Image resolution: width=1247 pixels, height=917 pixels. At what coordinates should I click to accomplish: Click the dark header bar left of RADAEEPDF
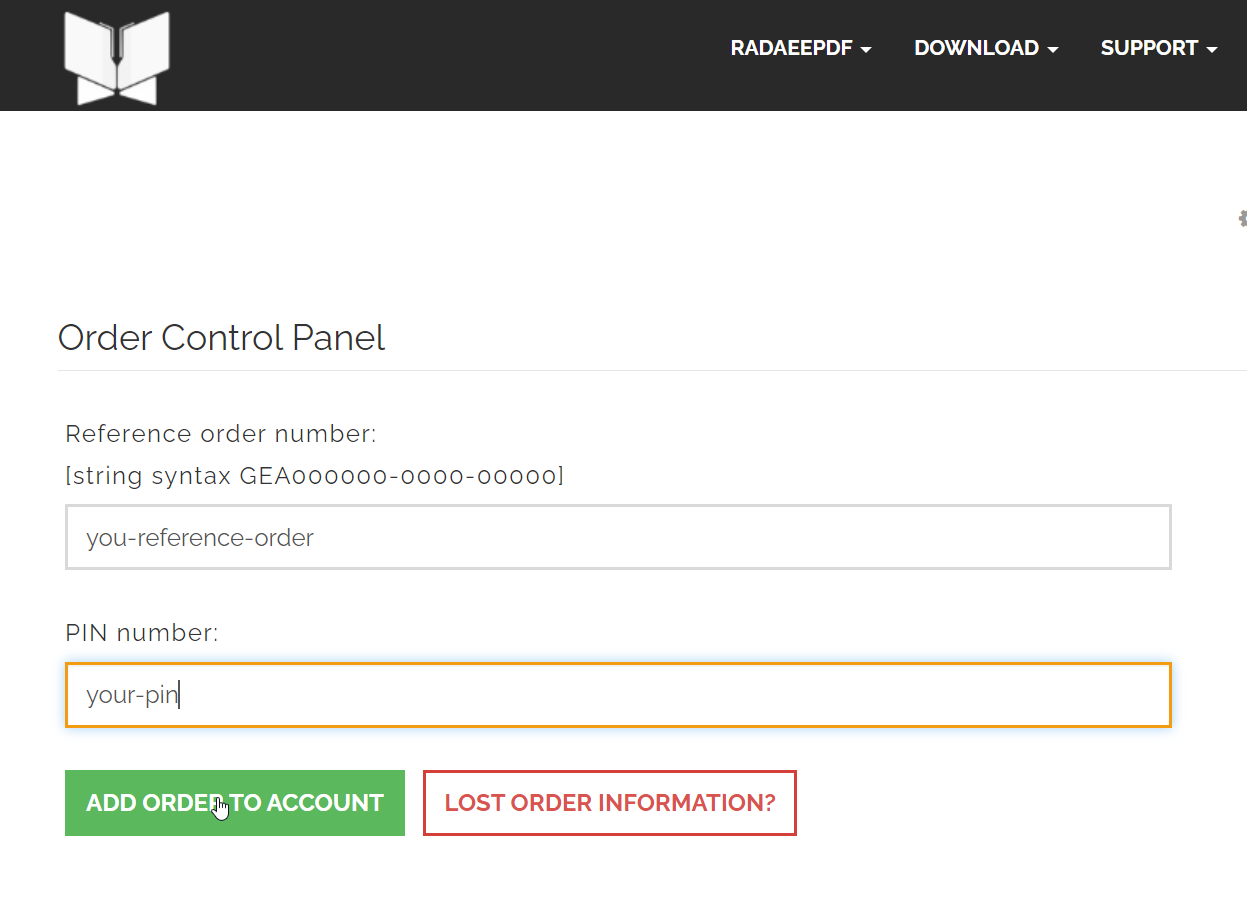[x=450, y=55]
